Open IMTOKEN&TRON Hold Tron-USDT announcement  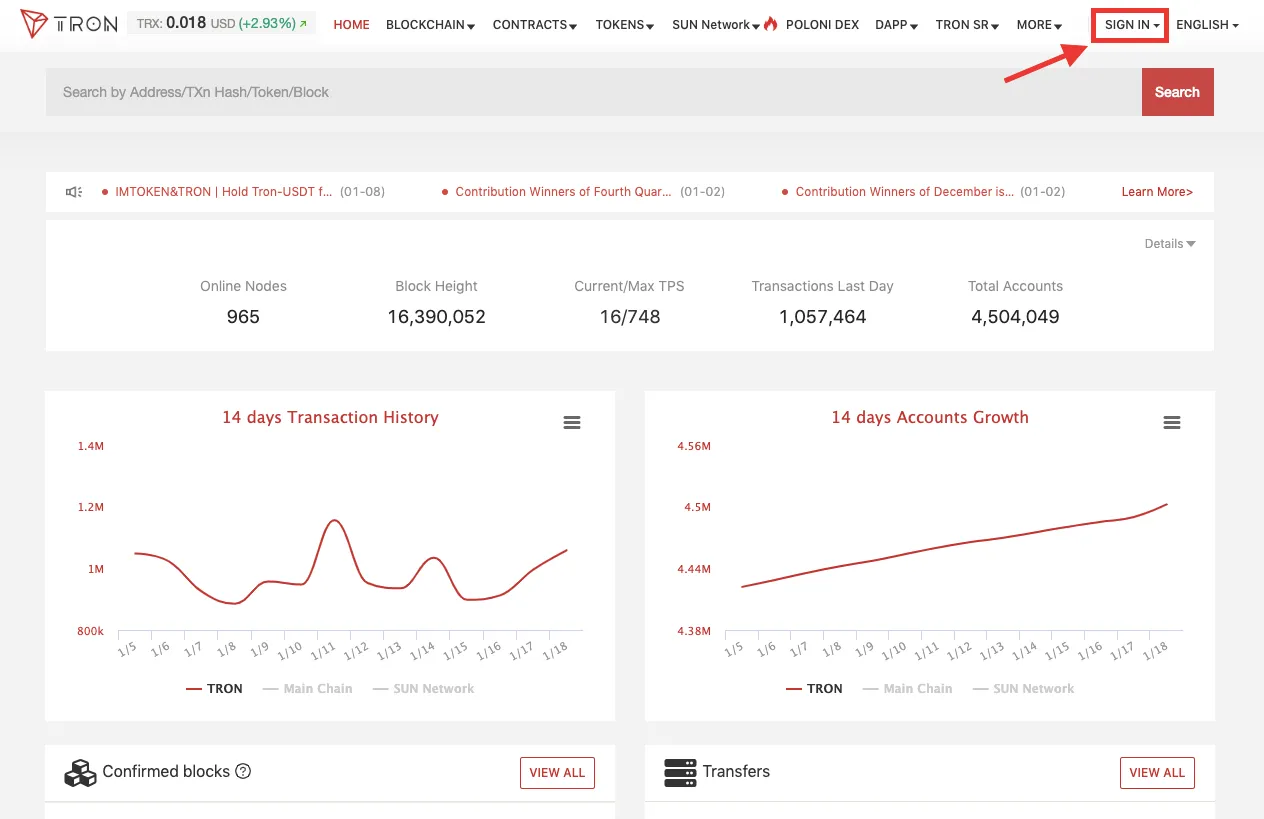[x=223, y=192]
